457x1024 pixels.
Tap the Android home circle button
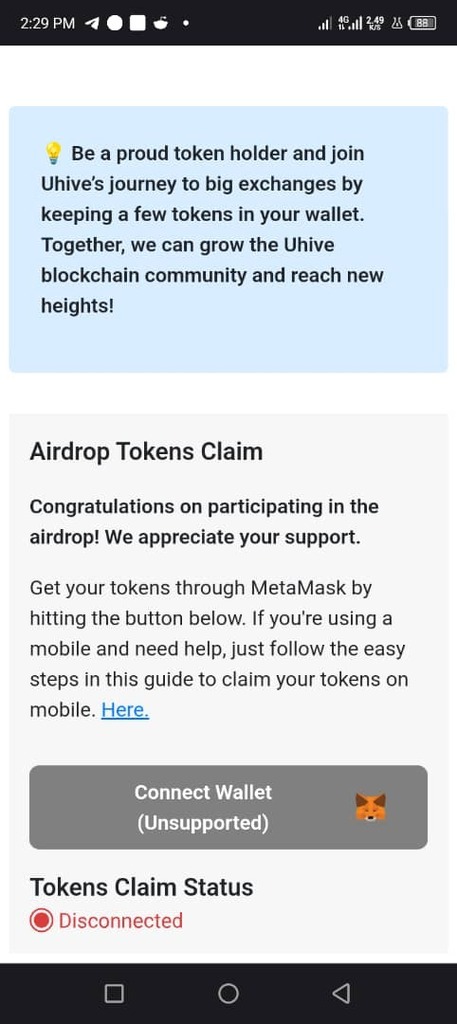(x=228, y=993)
